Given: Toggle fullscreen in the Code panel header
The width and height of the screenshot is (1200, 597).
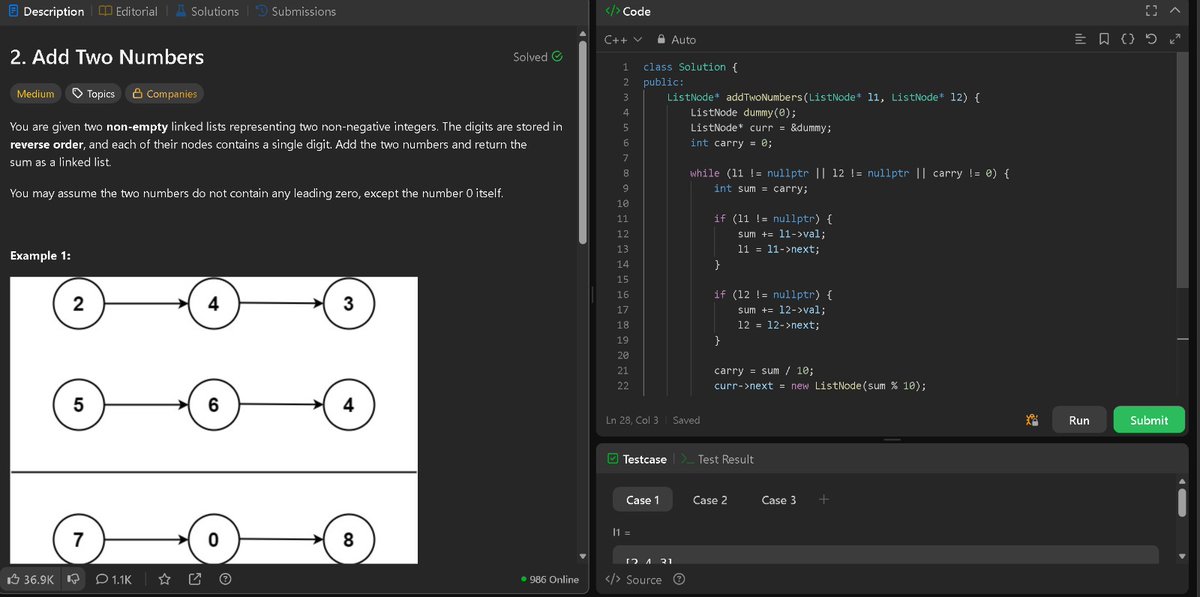Looking at the screenshot, I should [1151, 11].
